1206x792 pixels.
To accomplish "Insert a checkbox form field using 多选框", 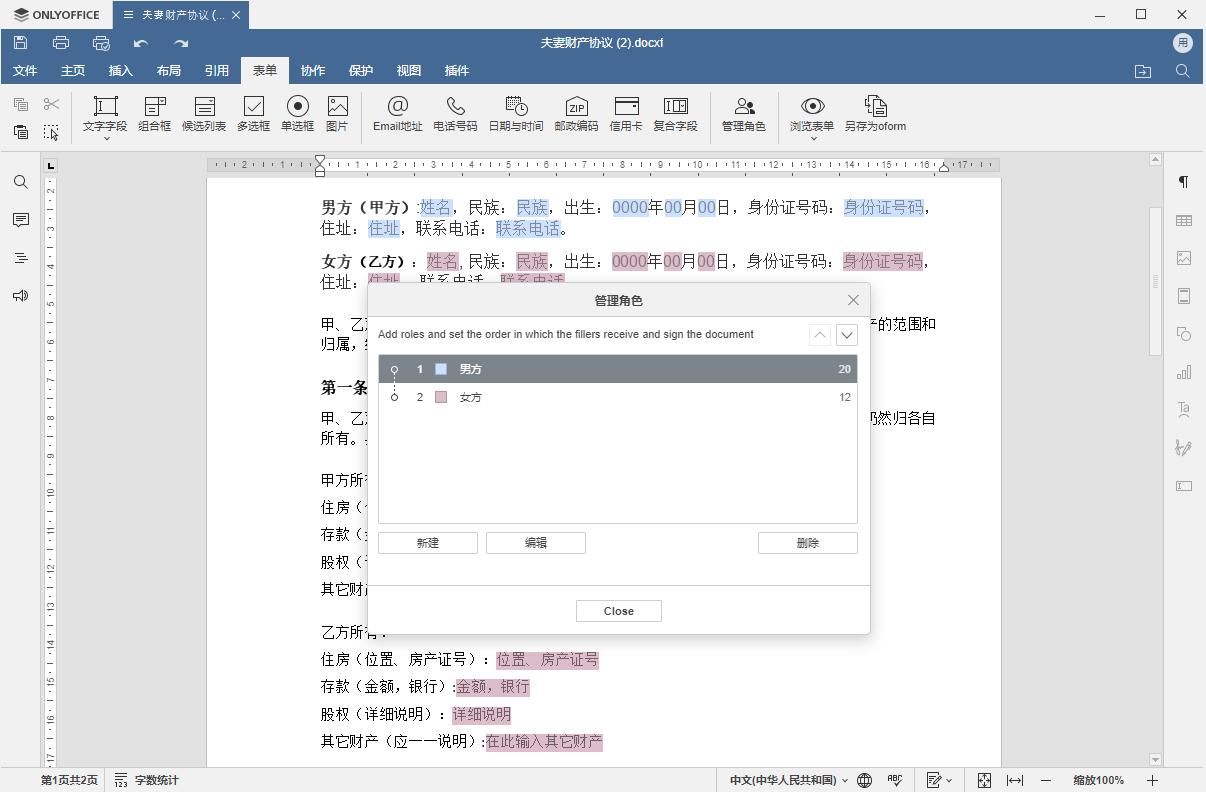I will (254, 115).
